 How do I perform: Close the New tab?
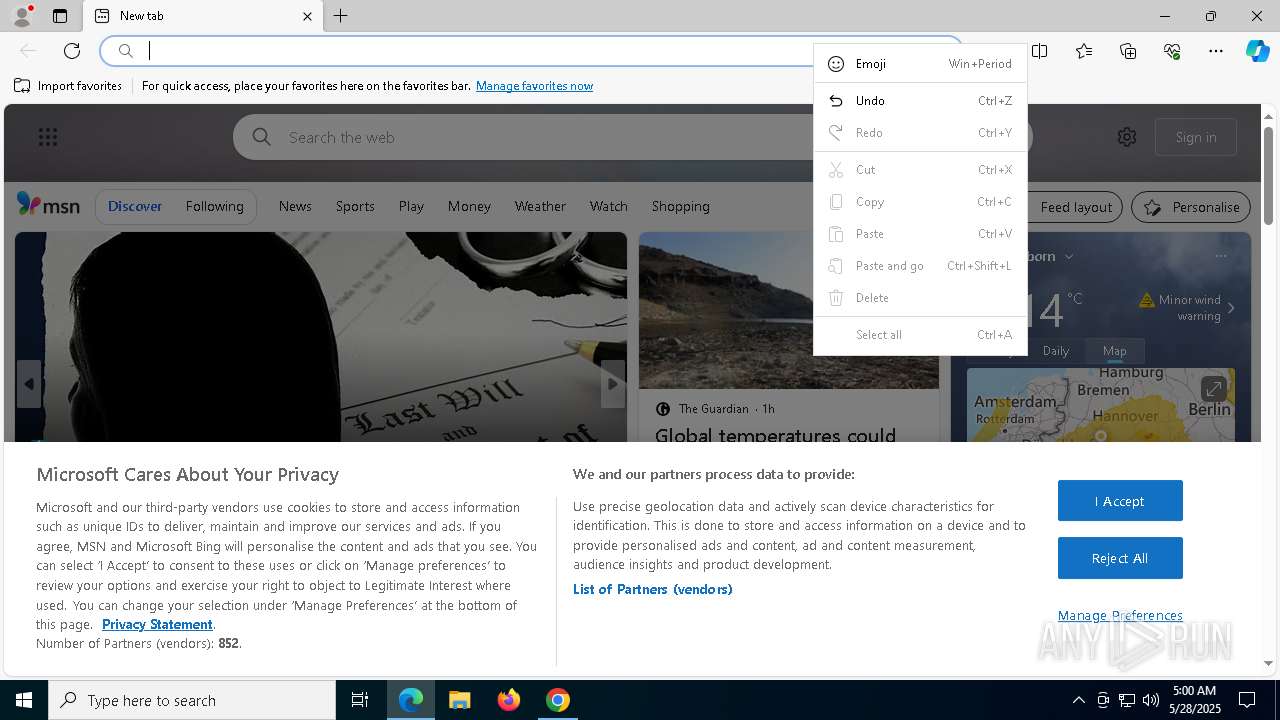coord(307,16)
